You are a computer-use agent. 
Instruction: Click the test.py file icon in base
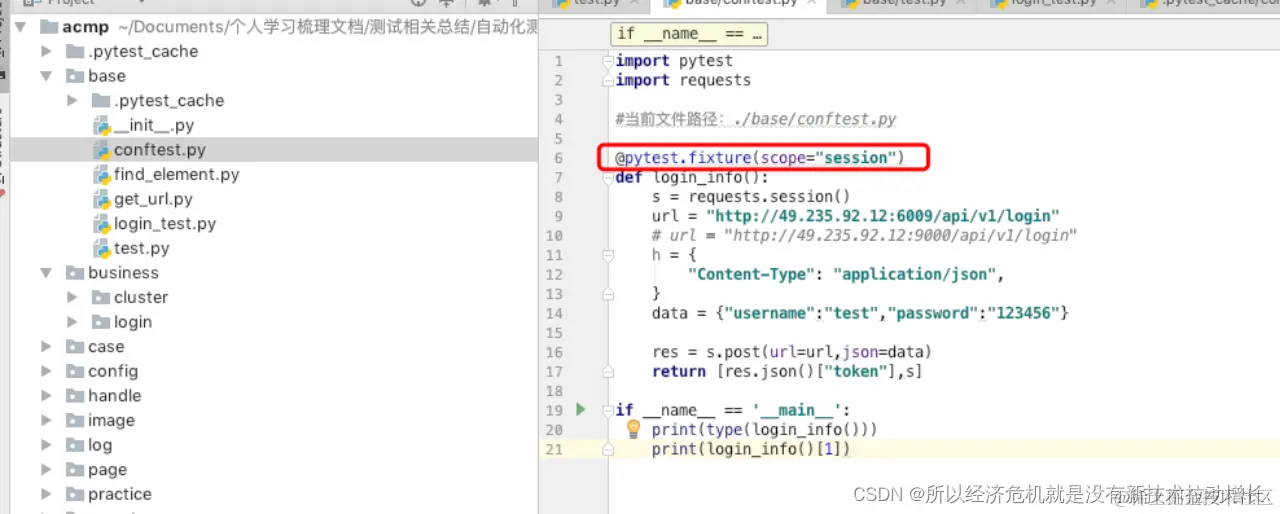point(101,248)
